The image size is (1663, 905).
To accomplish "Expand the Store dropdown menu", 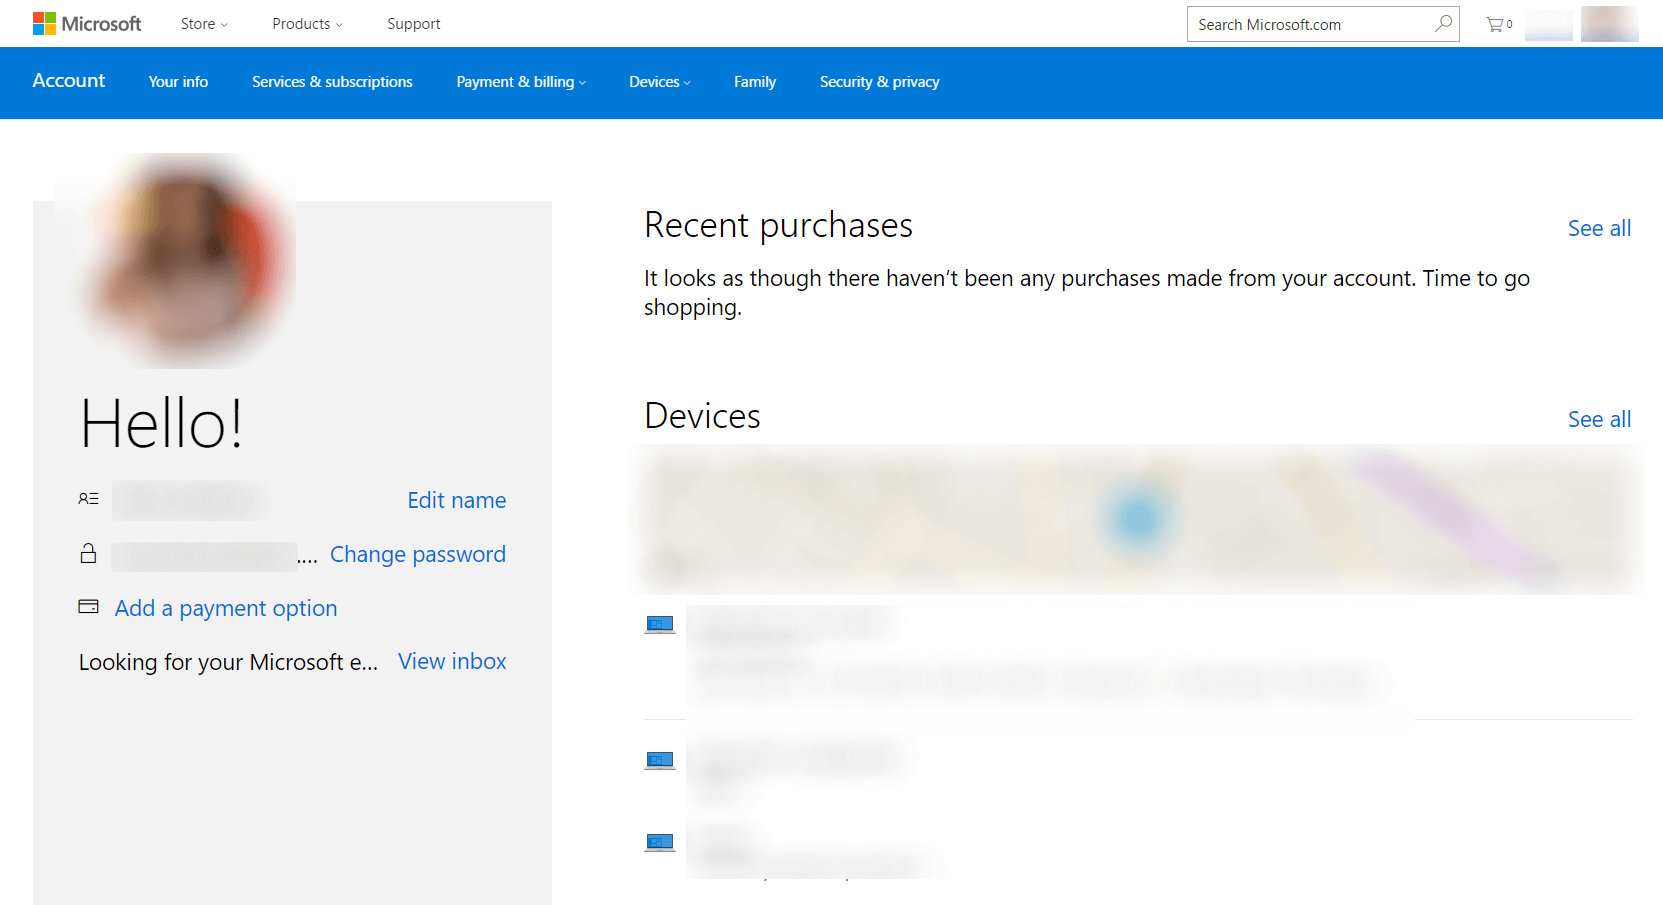I will click(204, 24).
